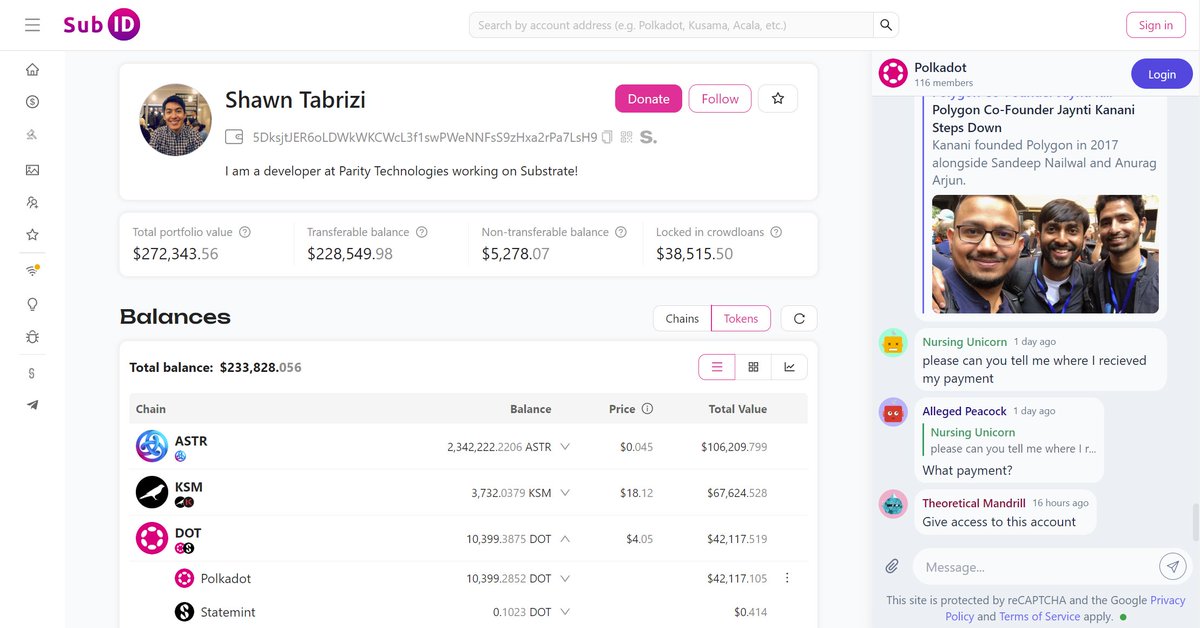The height and width of the screenshot is (628, 1200).
Task: Switch balances to chart view
Action: [789, 367]
